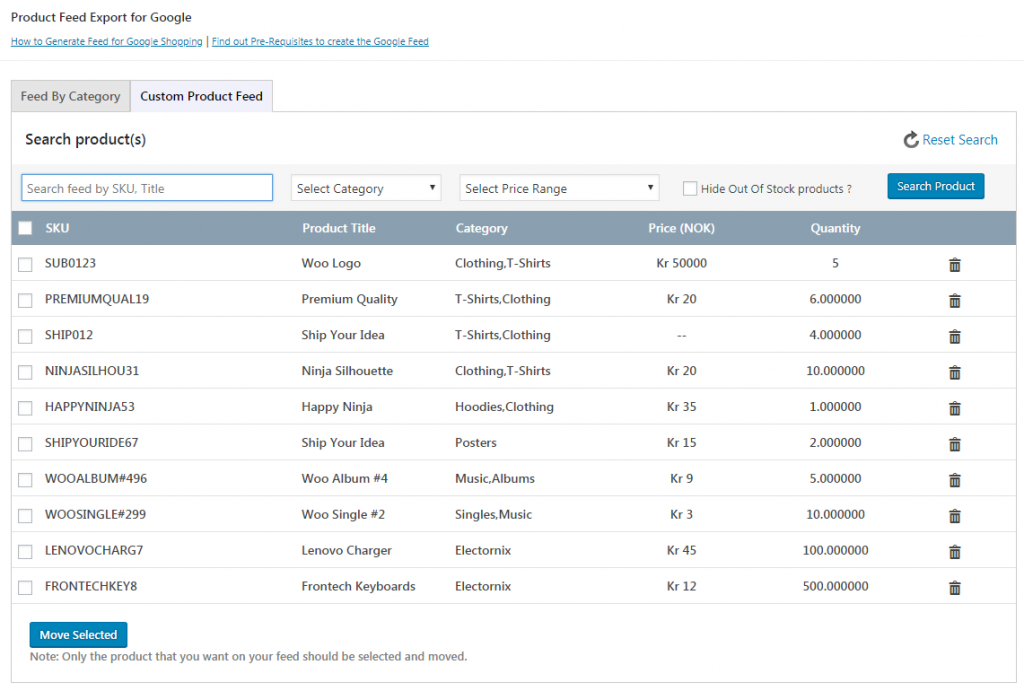Select the Custom Product Feed tab
Screen dimensions: 1024x691
(x=202, y=96)
